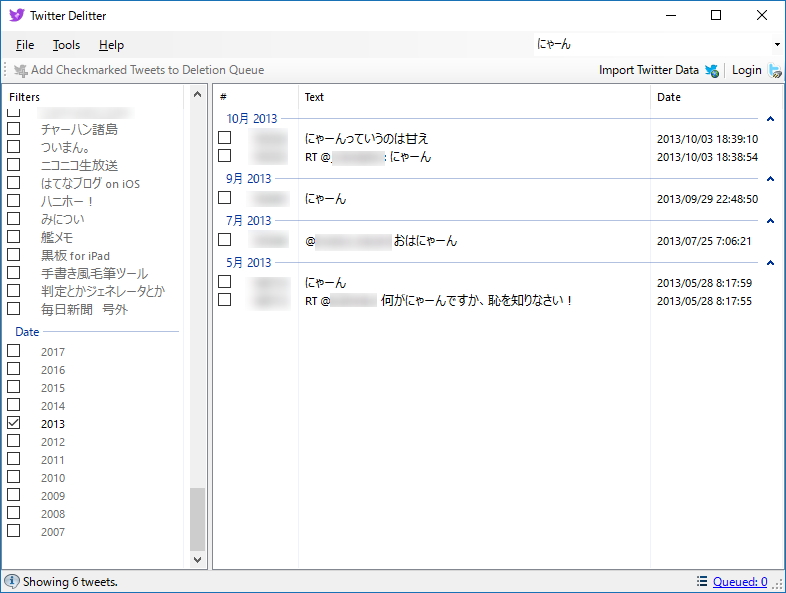Check the 毎日新聞 号外 filter
Viewport: 786px width, 593px height.
click(14, 309)
